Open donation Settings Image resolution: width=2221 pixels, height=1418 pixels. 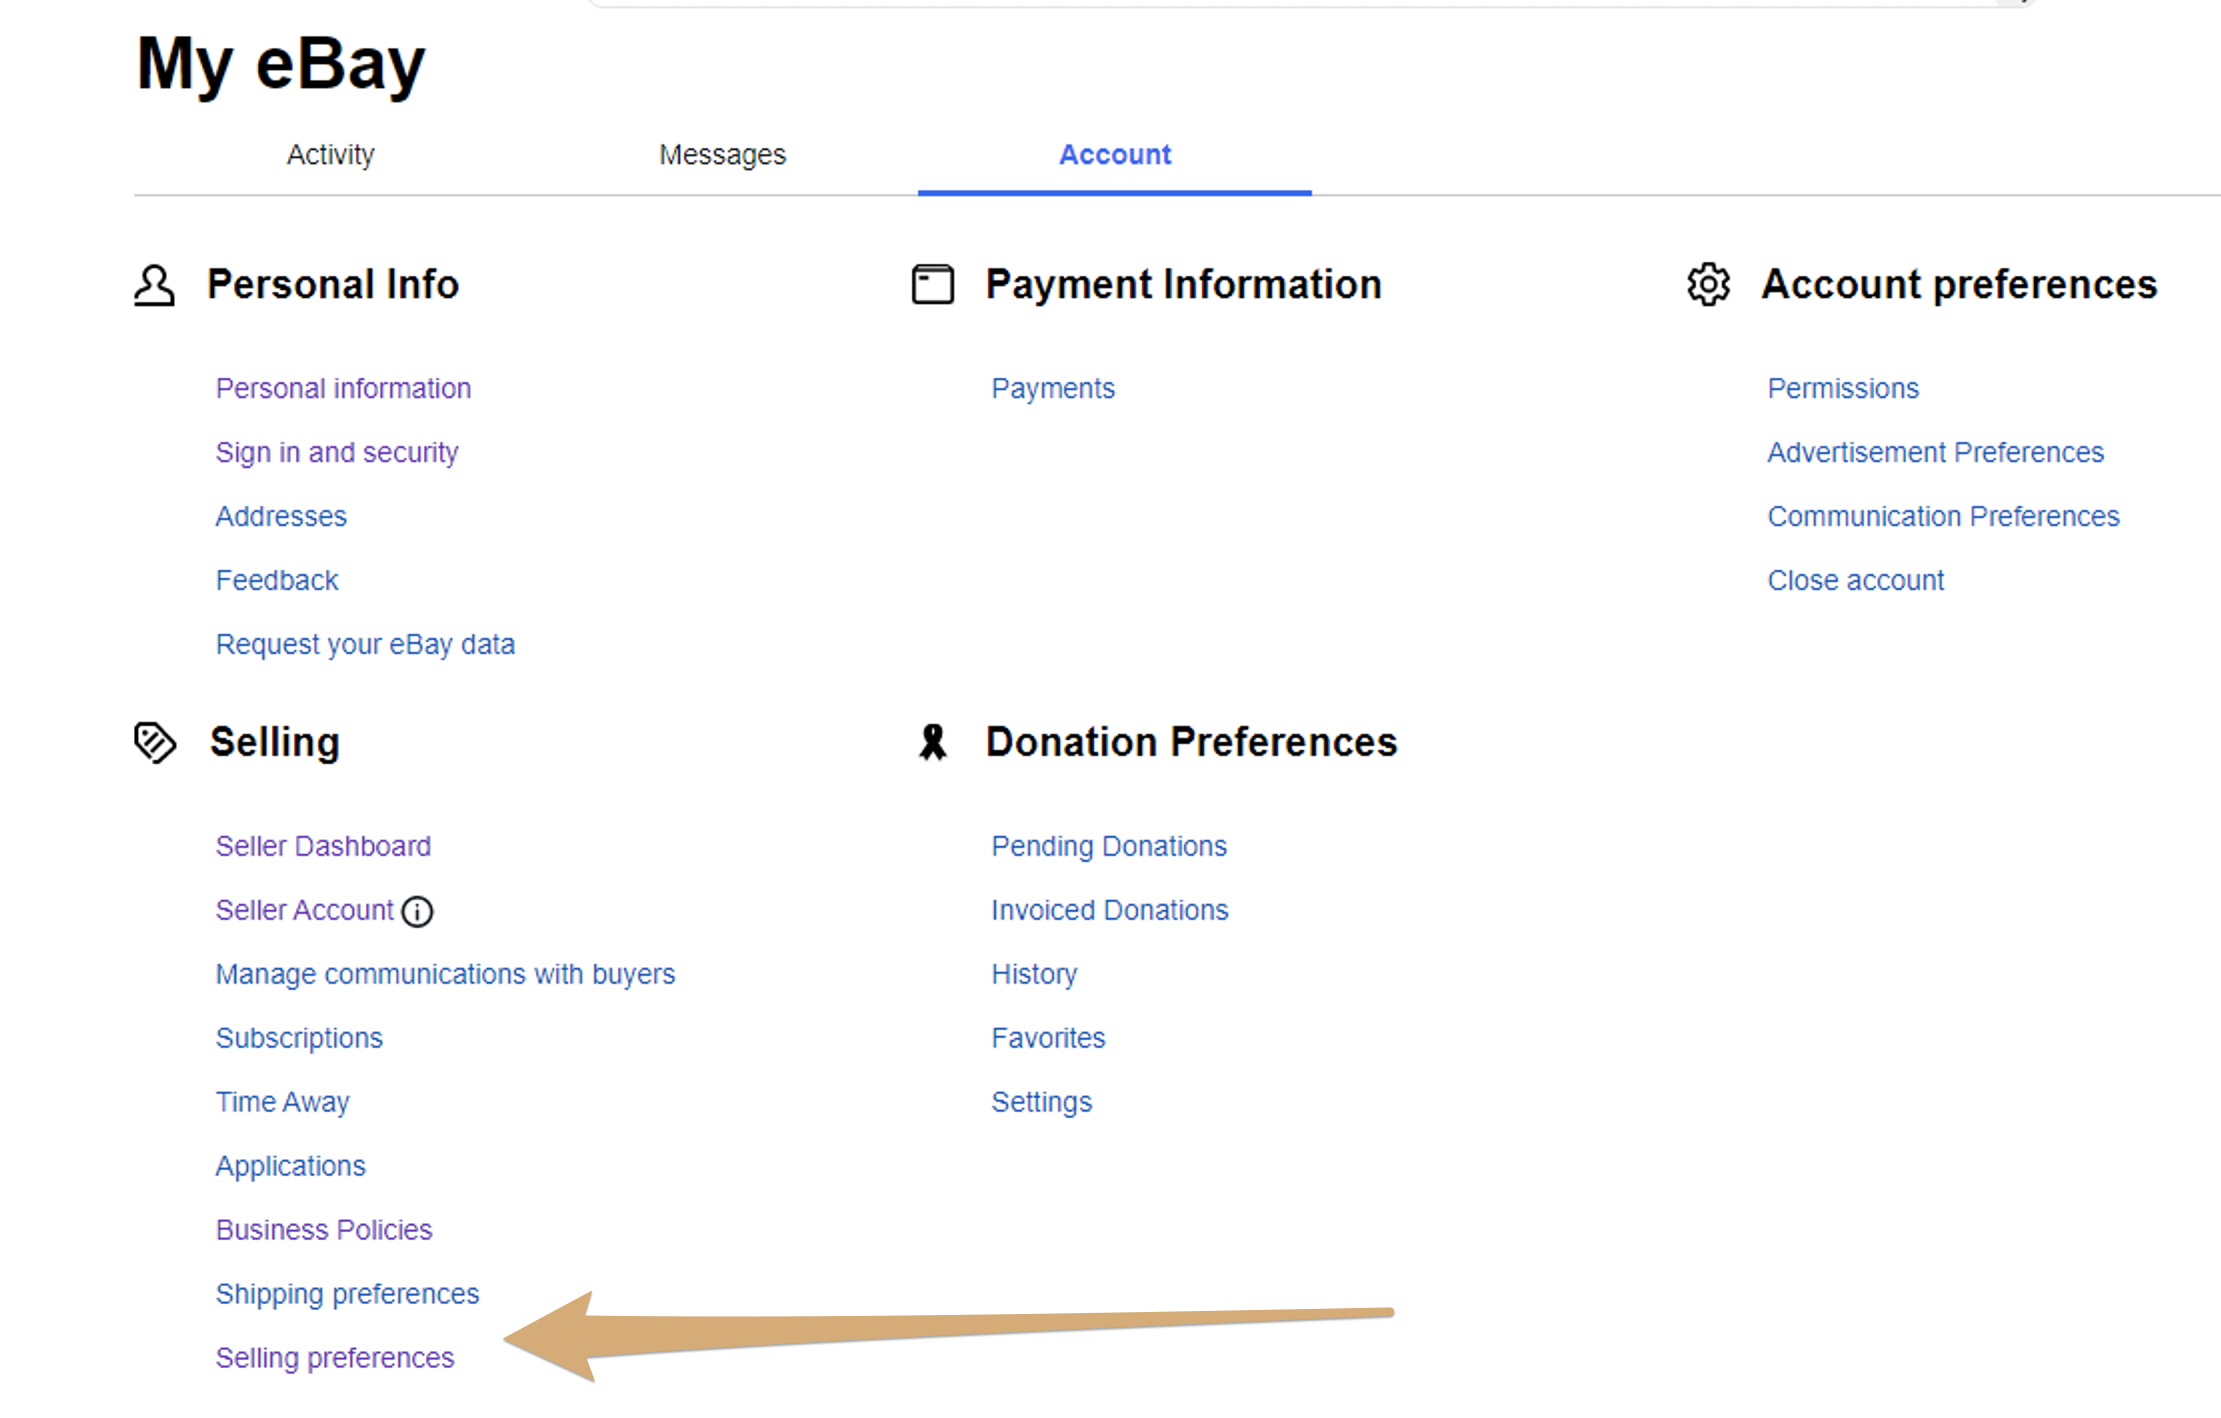pos(1041,1102)
